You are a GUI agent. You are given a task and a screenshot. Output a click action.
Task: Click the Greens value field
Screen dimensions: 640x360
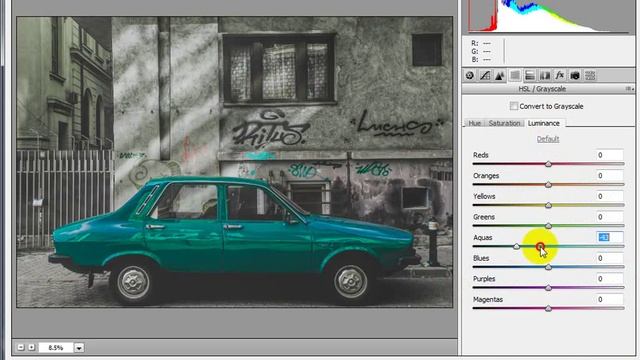click(x=609, y=217)
